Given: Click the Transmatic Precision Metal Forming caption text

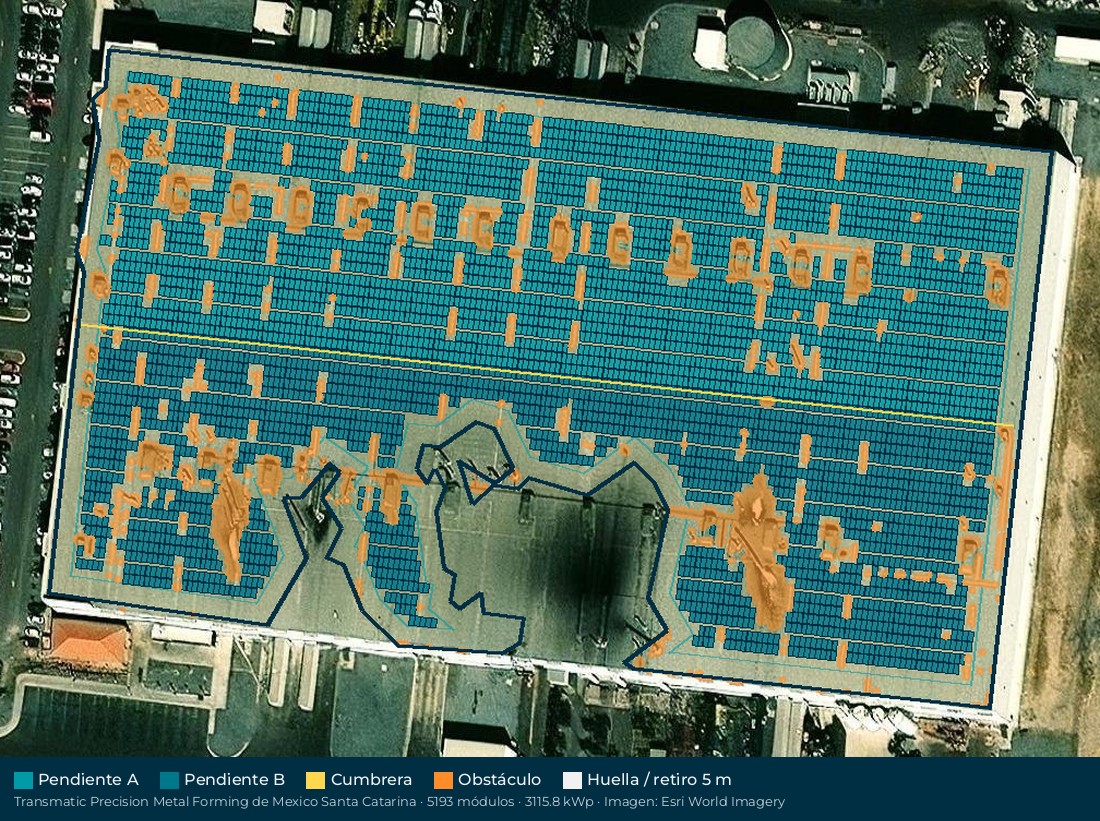Looking at the screenshot, I should tap(215, 801).
